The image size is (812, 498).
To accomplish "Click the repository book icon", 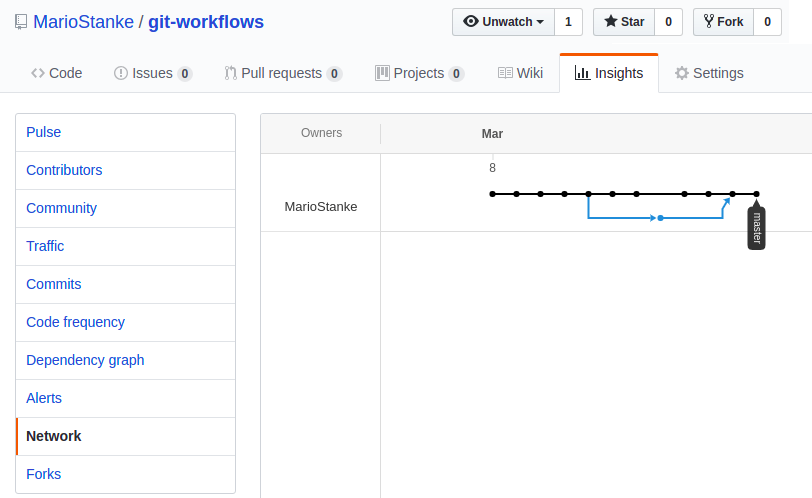I will click(21, 22).
